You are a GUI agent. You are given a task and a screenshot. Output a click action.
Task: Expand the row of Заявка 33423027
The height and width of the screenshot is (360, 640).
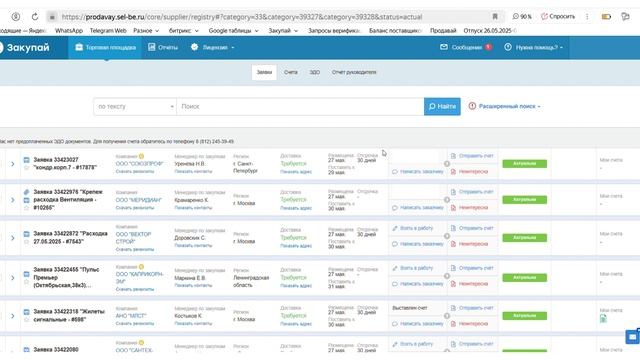13,164
